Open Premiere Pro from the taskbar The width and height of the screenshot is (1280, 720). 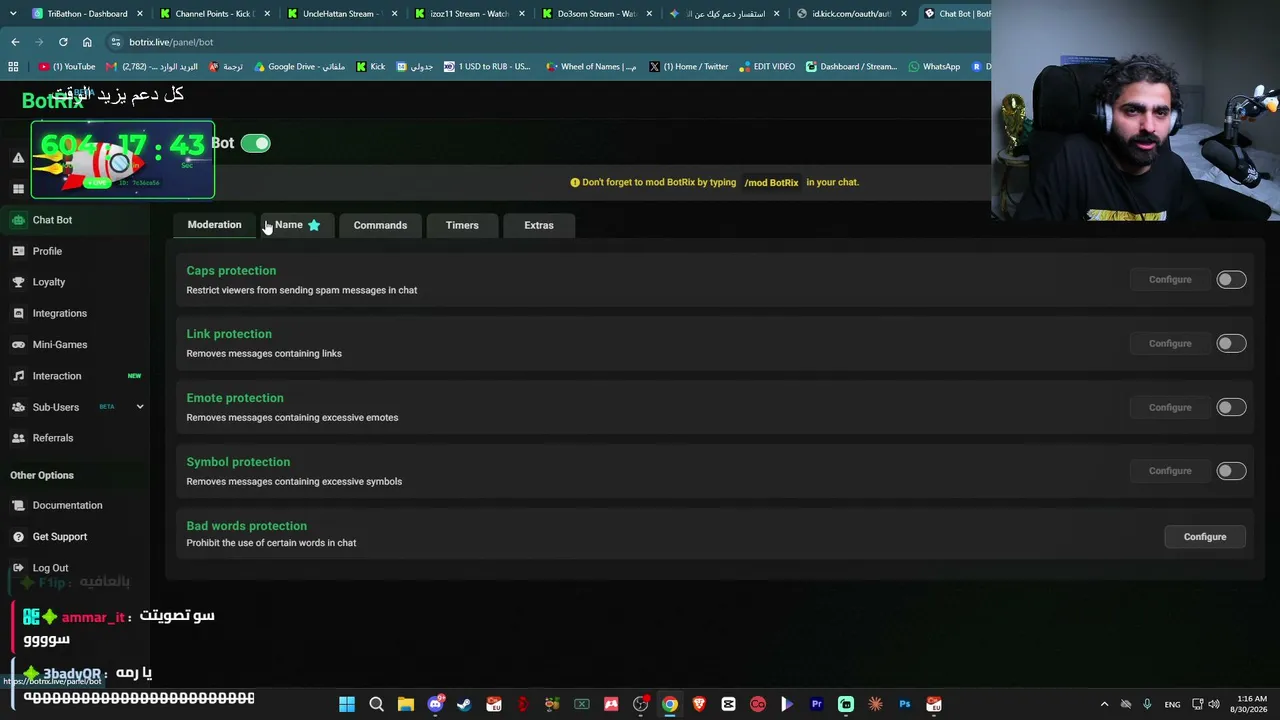tap(816, 704)
